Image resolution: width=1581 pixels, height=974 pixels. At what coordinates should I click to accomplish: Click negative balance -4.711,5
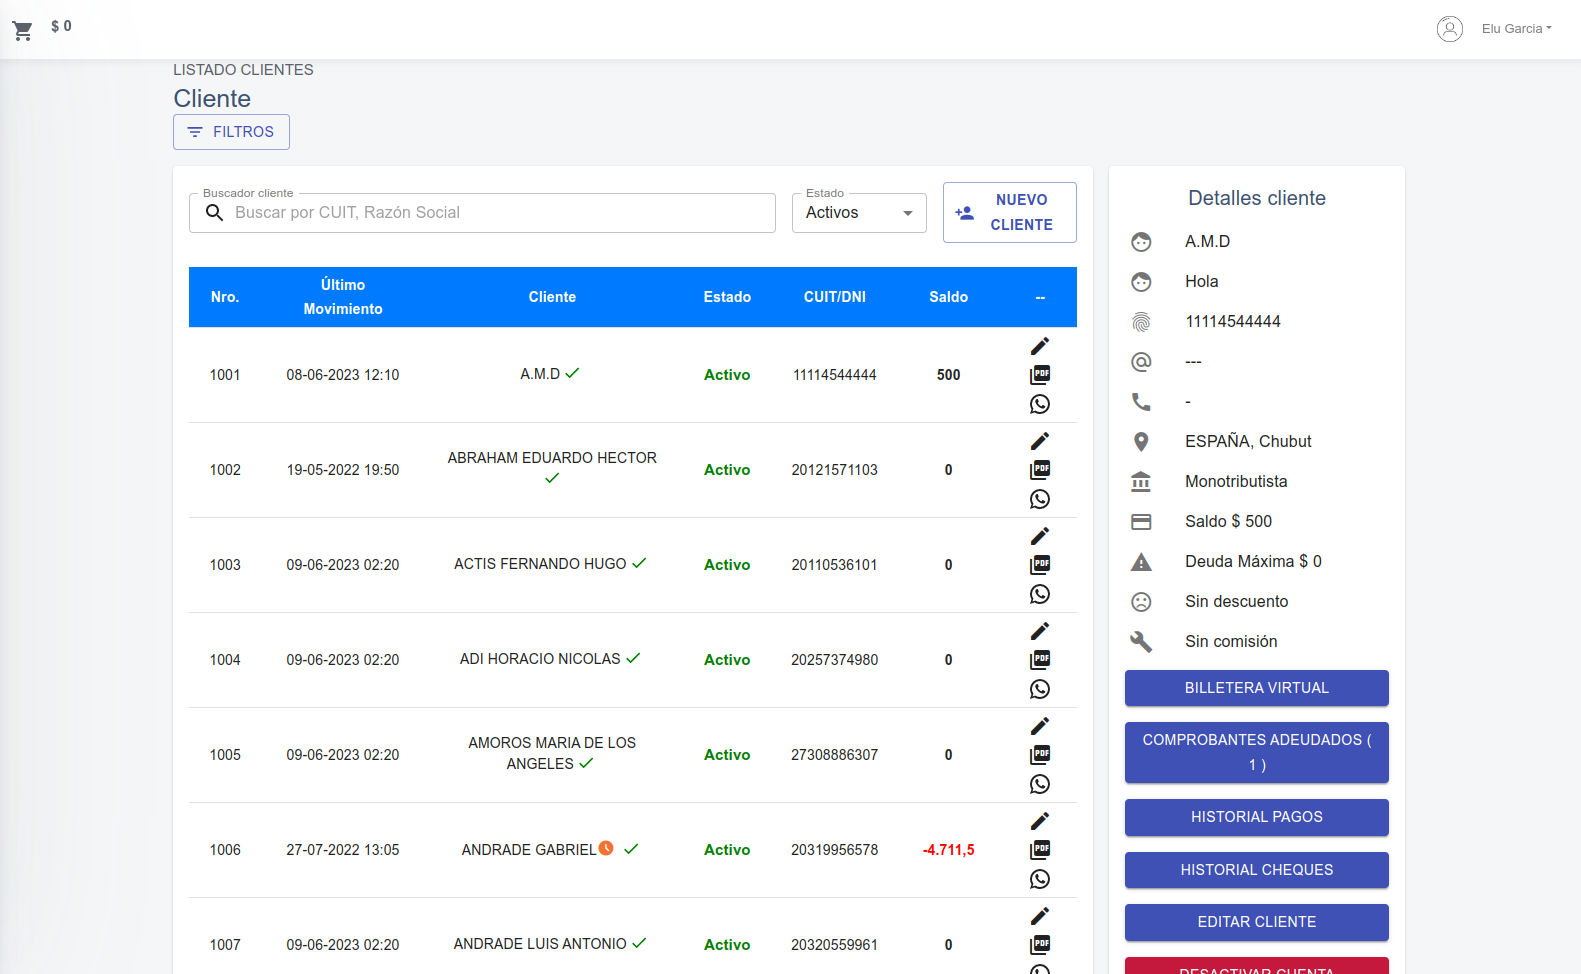(x=948, y=850)
